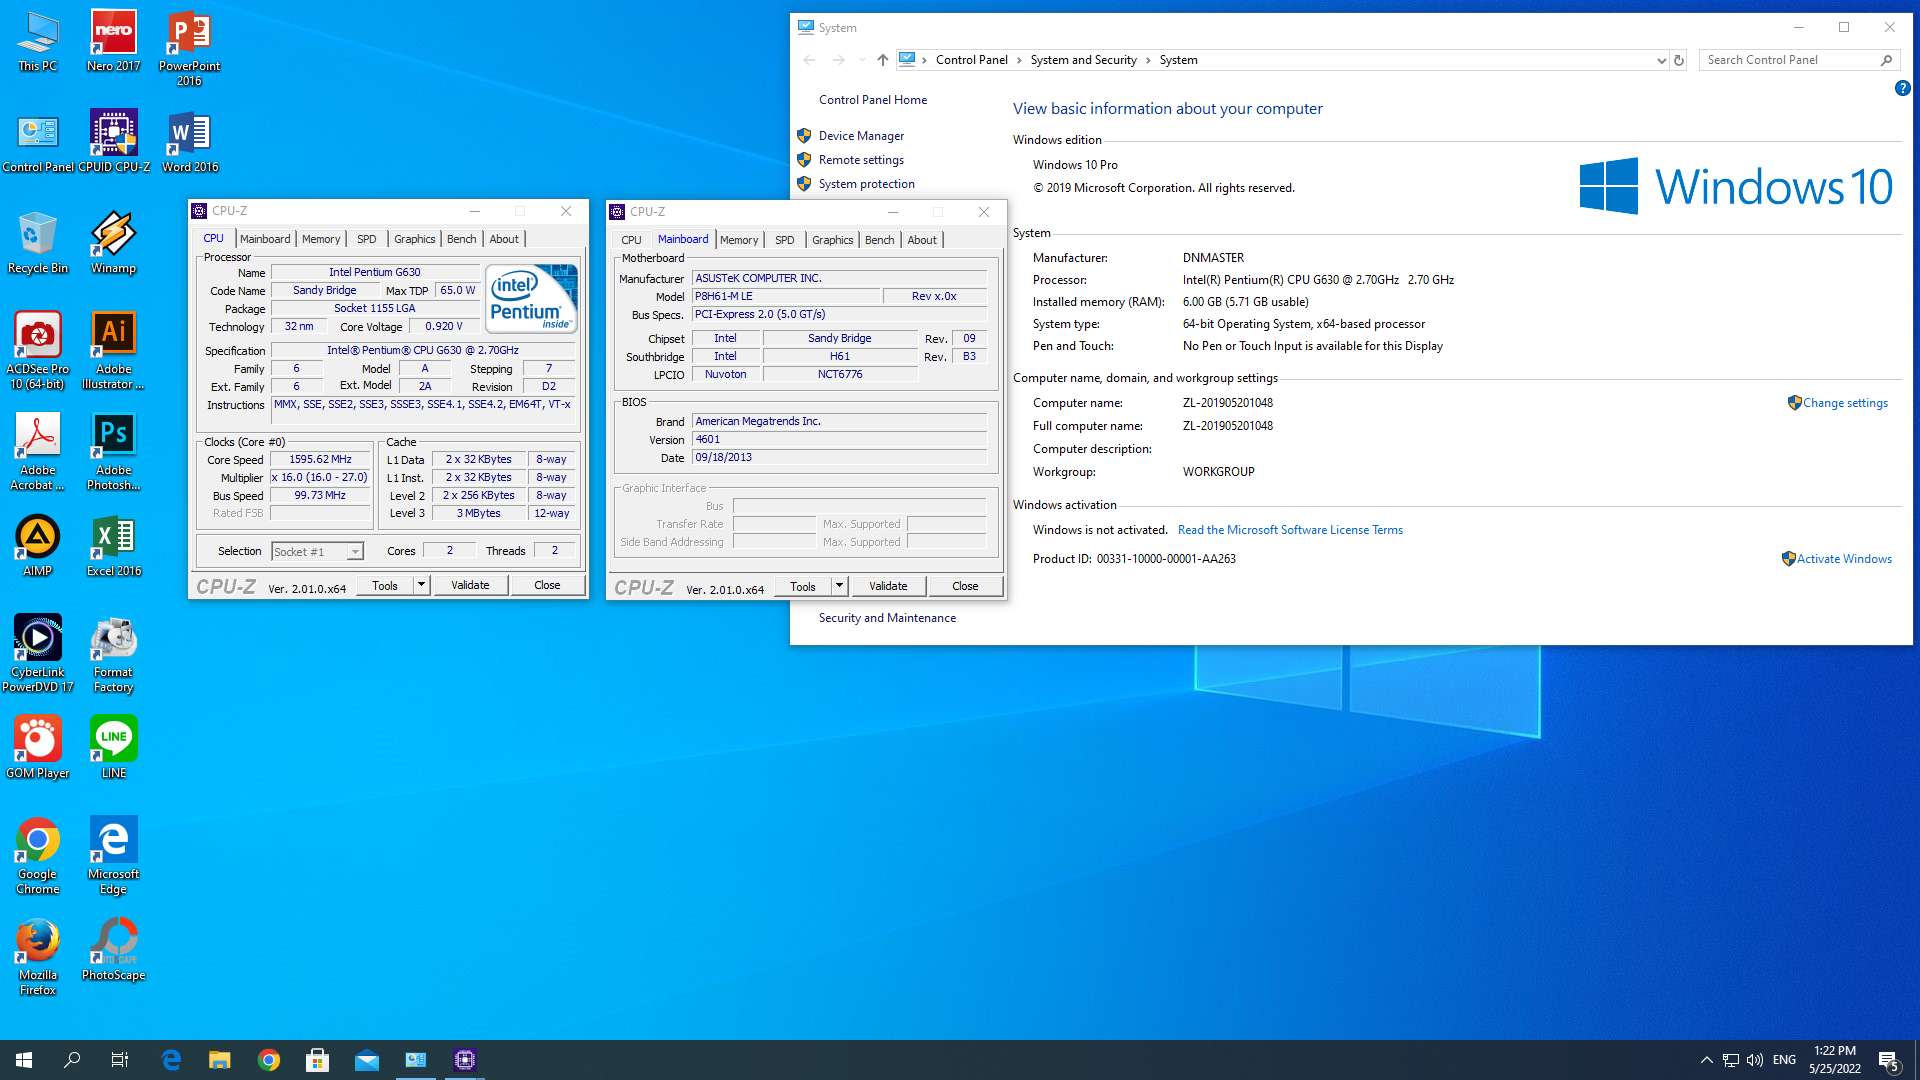1920x1080 pixels.
Task: Click the volume icon in system tray
Action: pyautogui.click(x=1755, y=1060)
